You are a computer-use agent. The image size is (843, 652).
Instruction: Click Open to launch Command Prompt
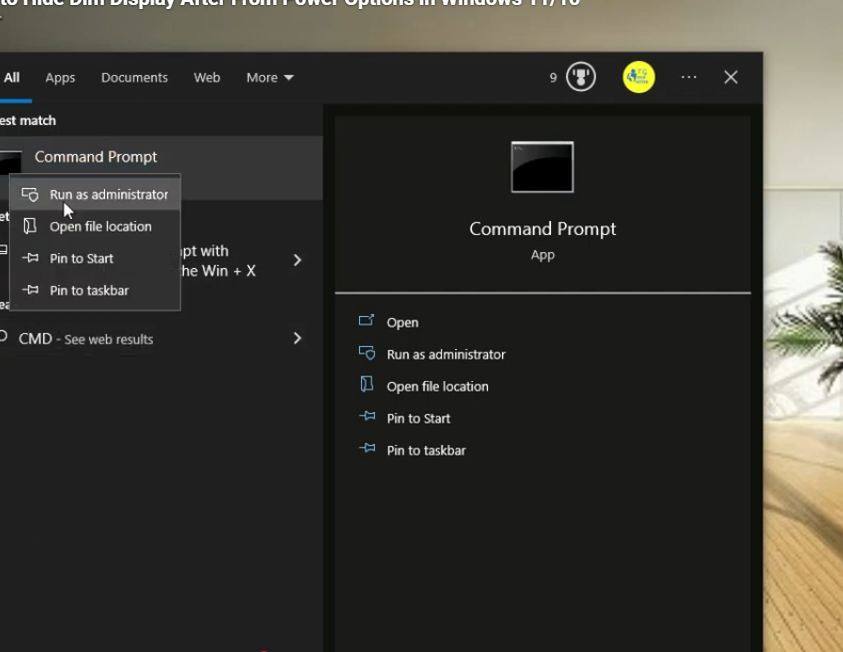[x=402, y=322]
